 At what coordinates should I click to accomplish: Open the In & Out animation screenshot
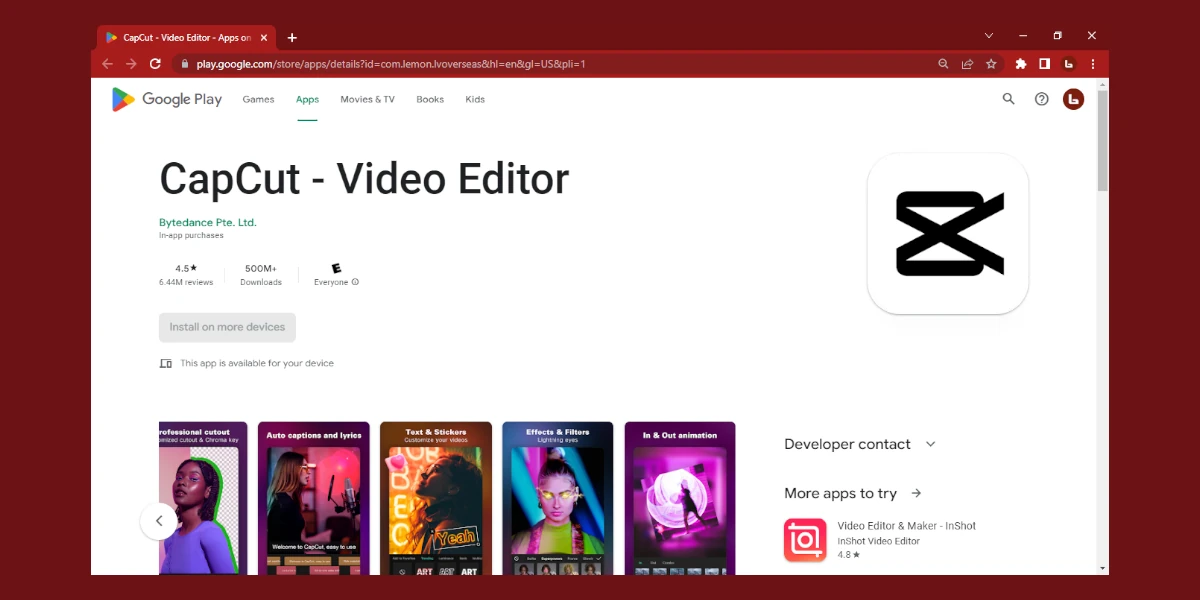680,498
